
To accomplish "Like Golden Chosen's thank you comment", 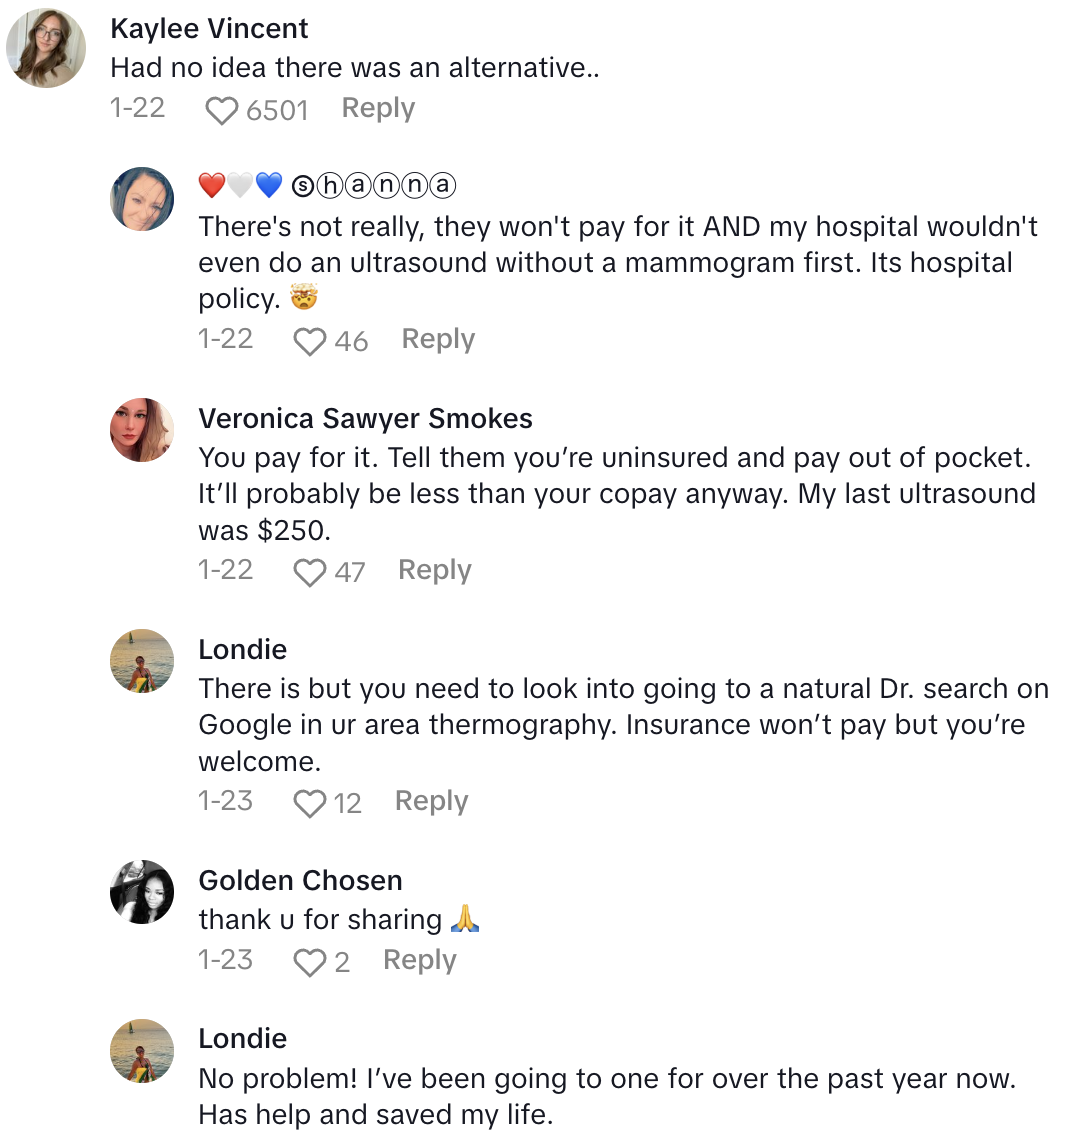I will pyautogui.click(x=310, y=963).
